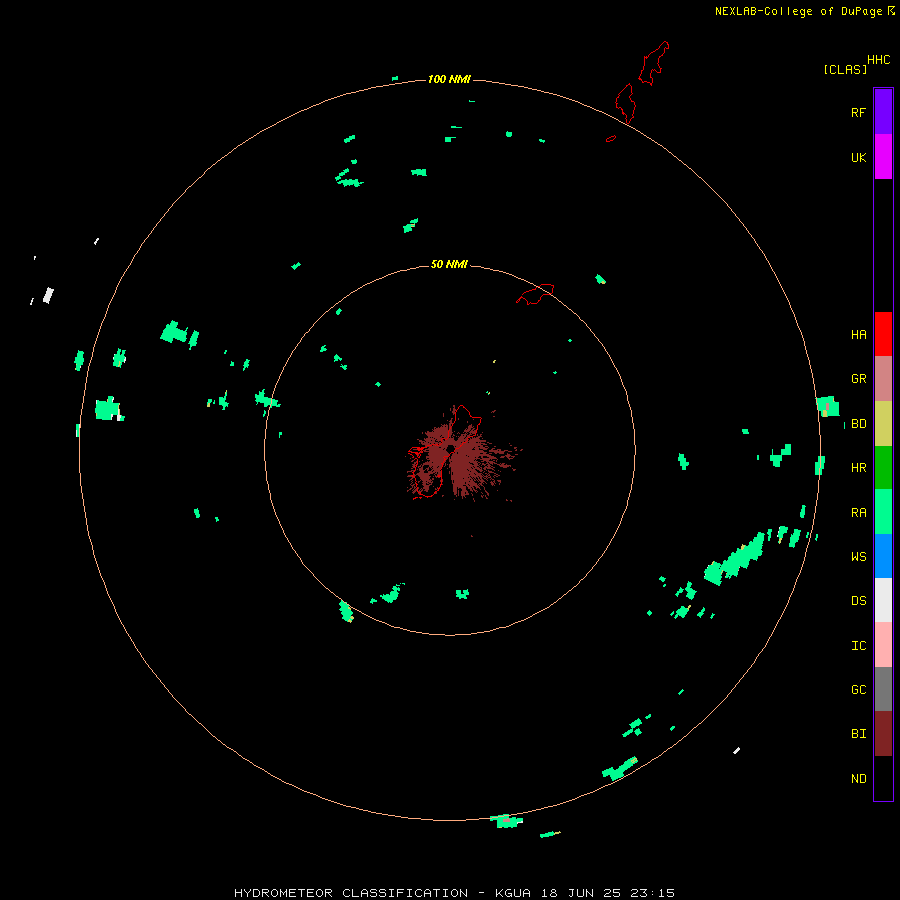Viewport: 900px width, 900px height.
Task: Select the GC gray color swatch
Action: (x=883, y=689)
